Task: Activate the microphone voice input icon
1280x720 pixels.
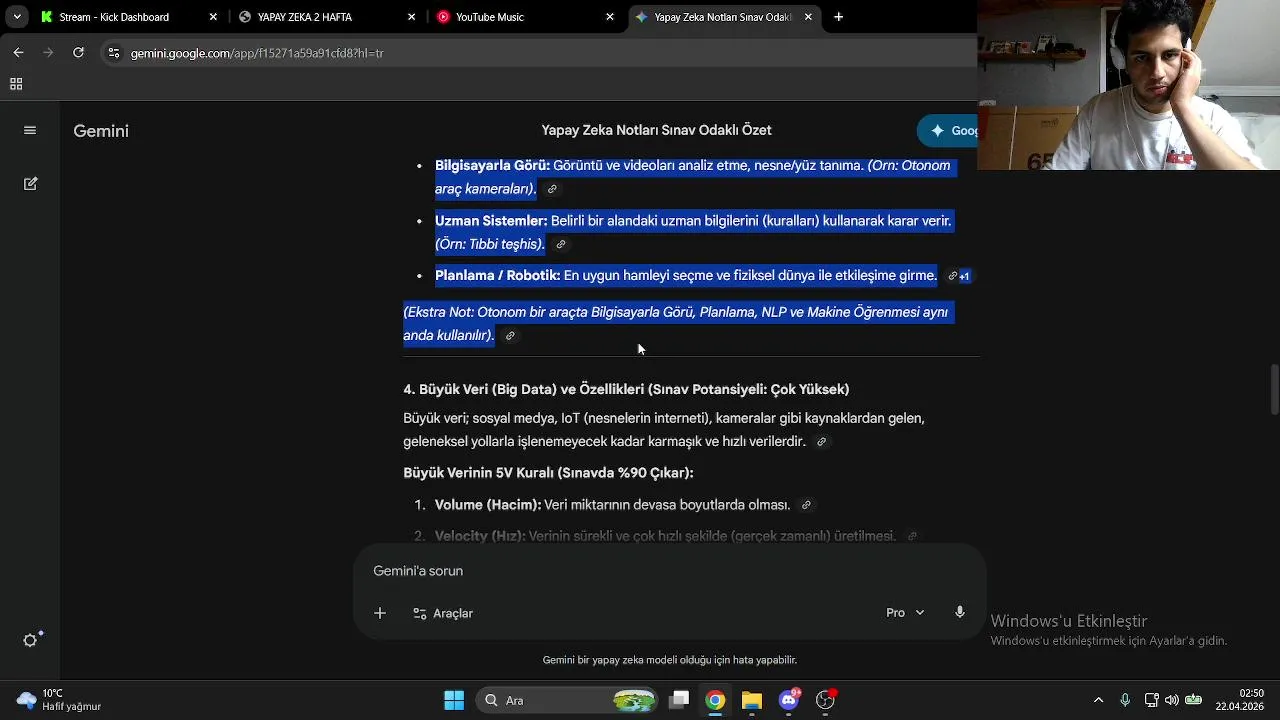Action: point(960,613)
